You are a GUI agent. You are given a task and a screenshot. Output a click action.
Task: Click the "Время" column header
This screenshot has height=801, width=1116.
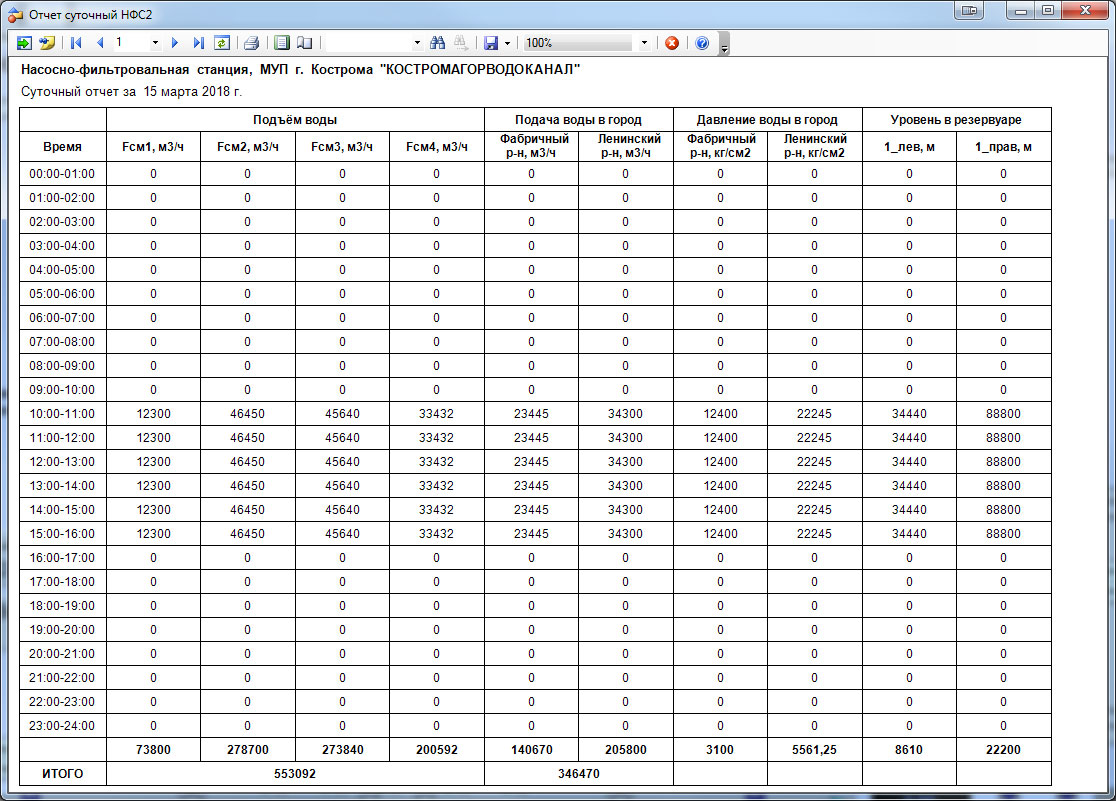[x=63, y=147]
